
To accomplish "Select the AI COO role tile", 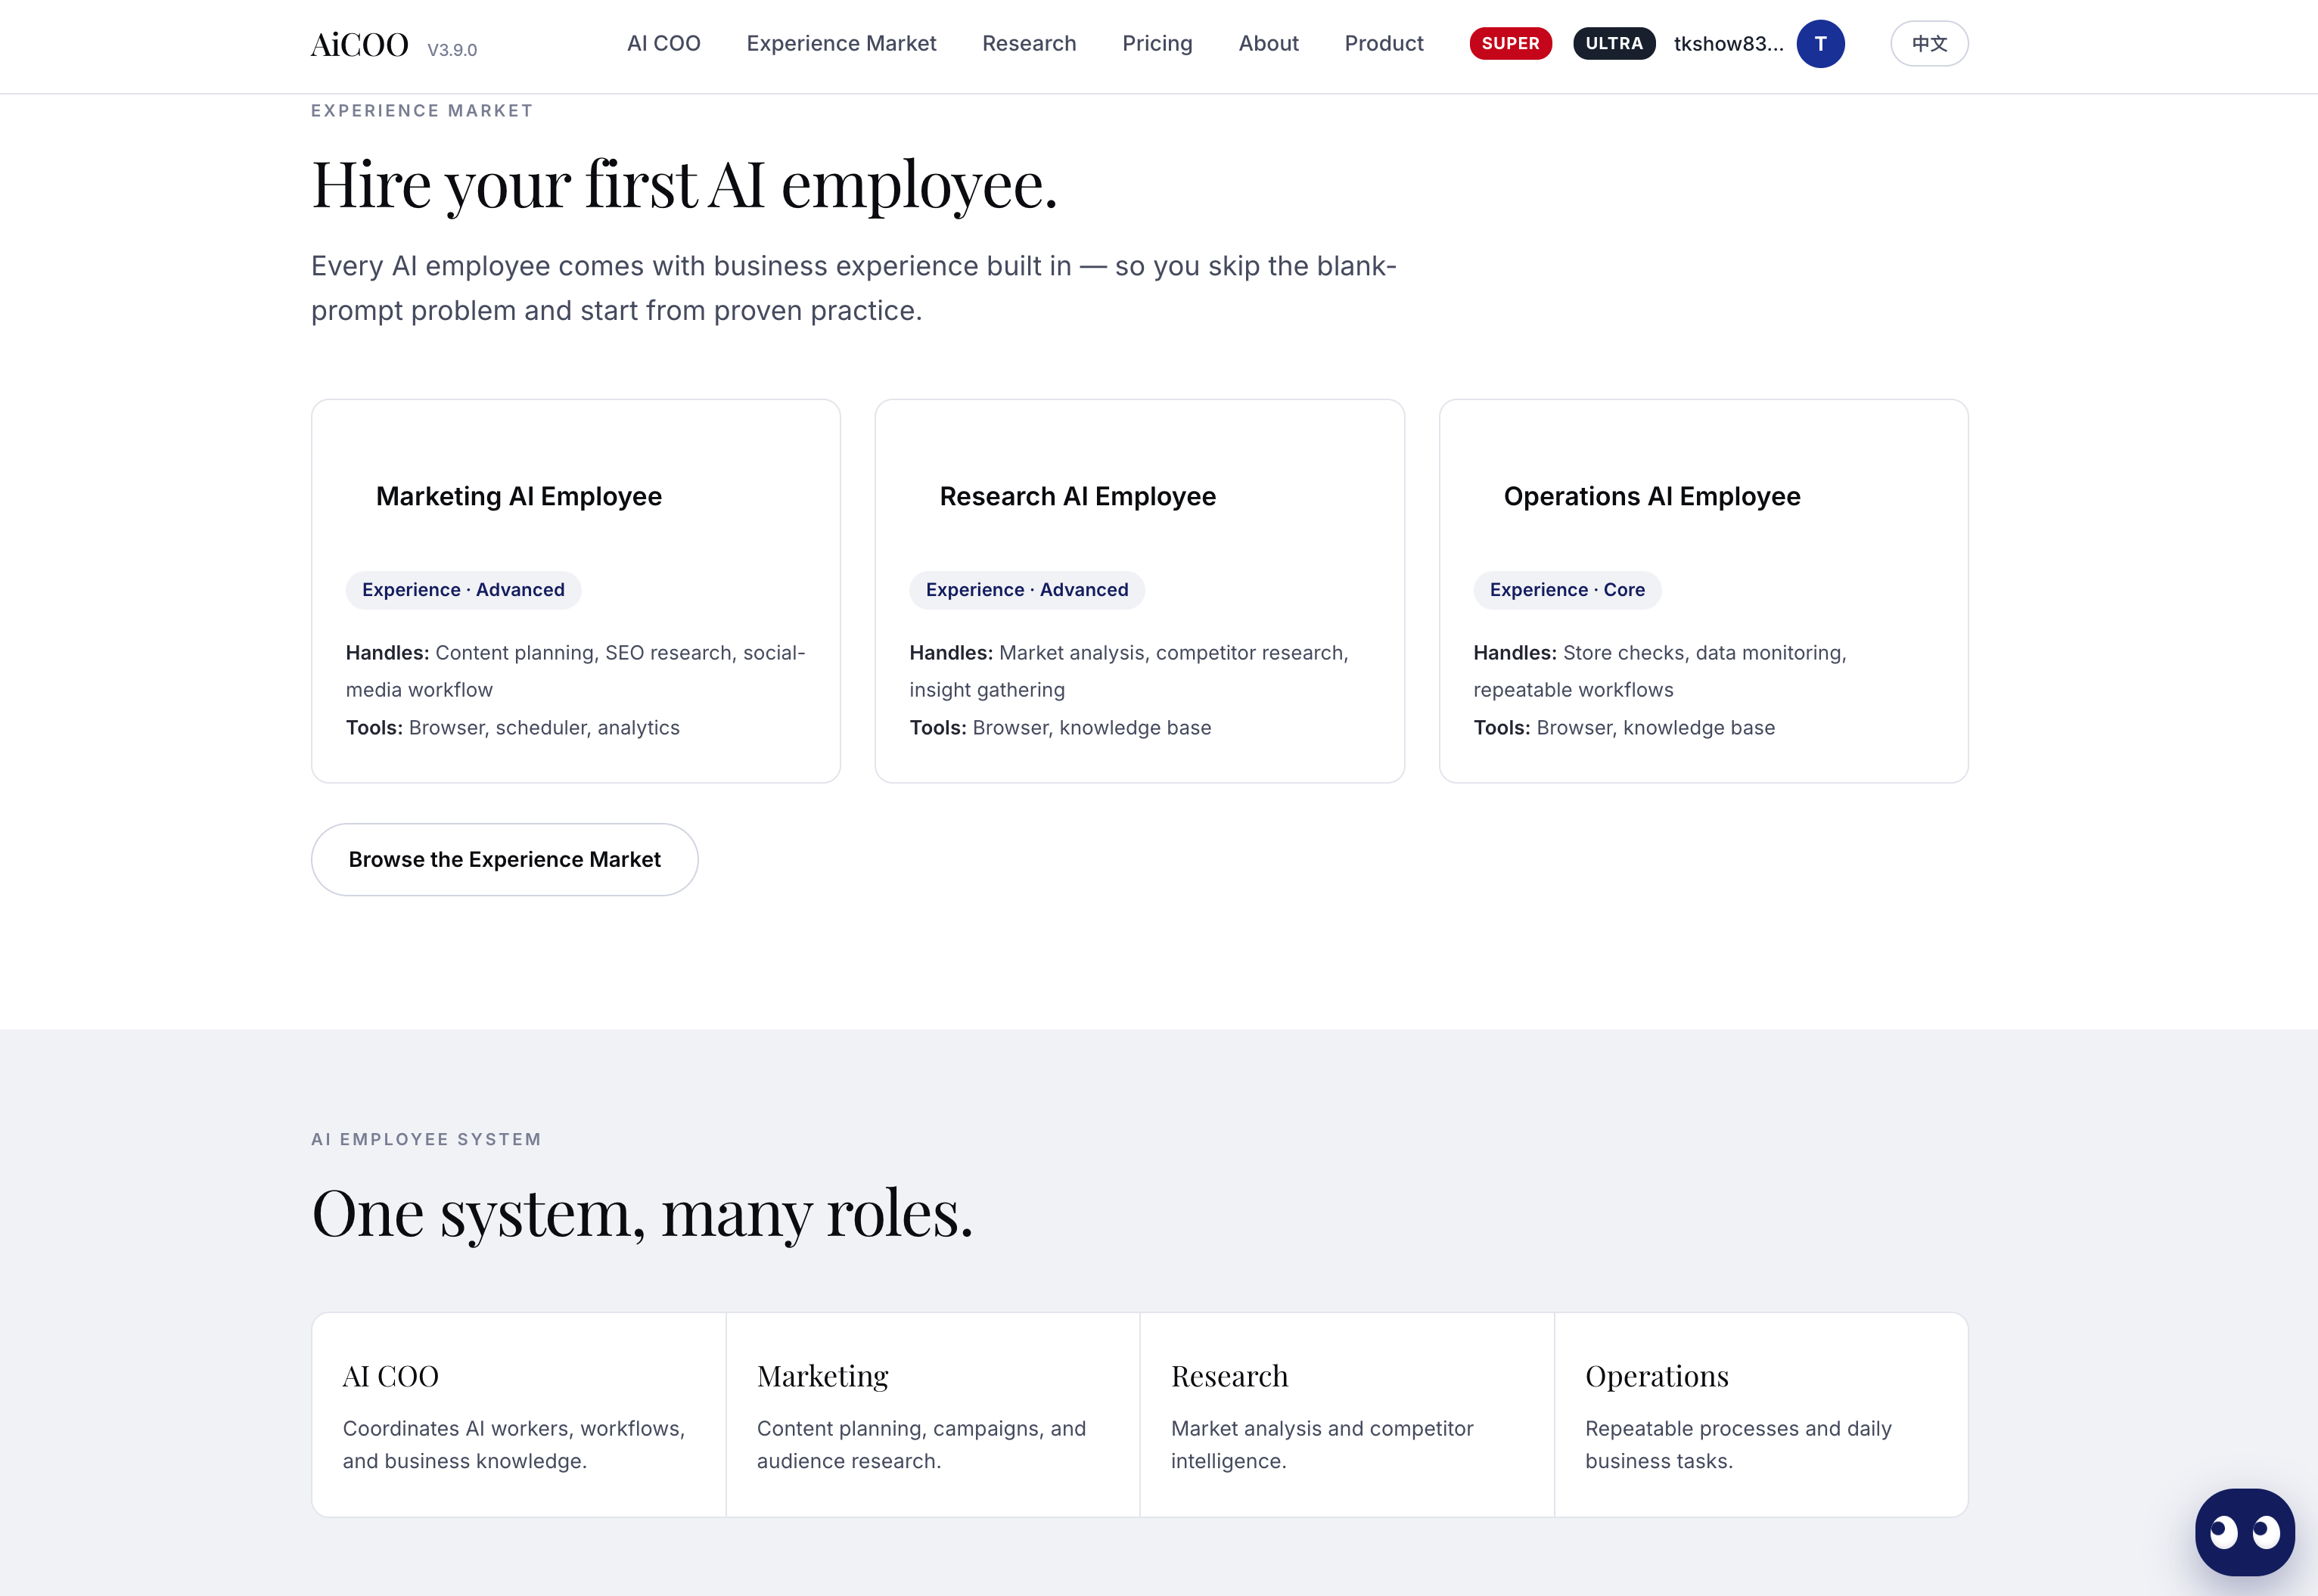I will (x=518, y=1415).
